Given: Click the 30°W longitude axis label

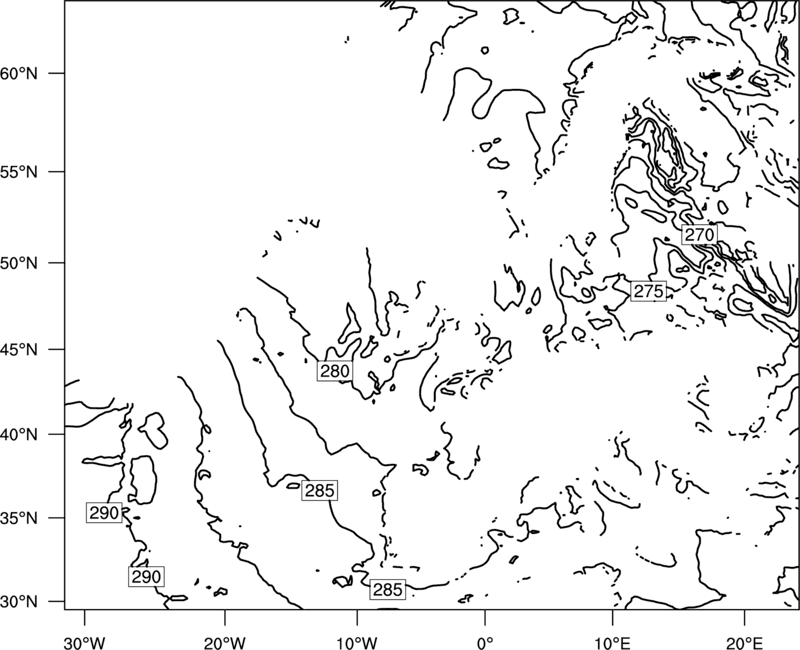Looking at the screenshot, I should 85,643.
